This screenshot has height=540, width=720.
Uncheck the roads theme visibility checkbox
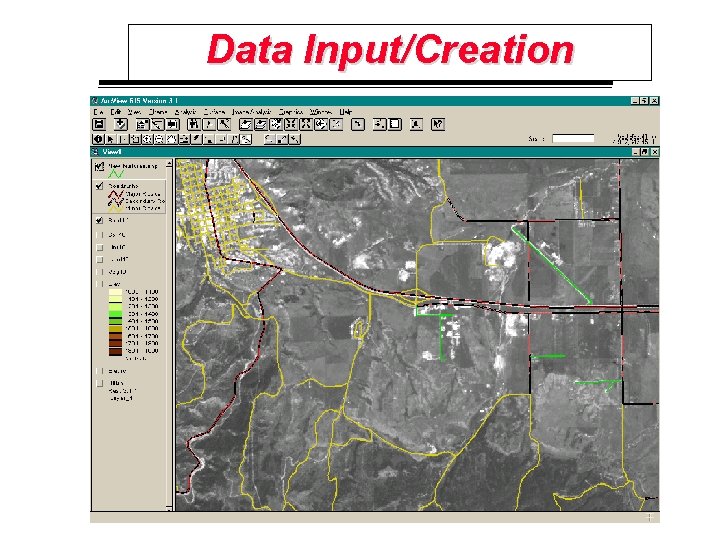click(99, 186)
